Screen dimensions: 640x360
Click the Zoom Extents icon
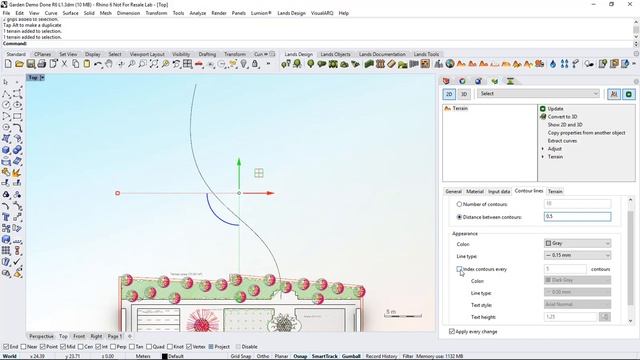154,64
